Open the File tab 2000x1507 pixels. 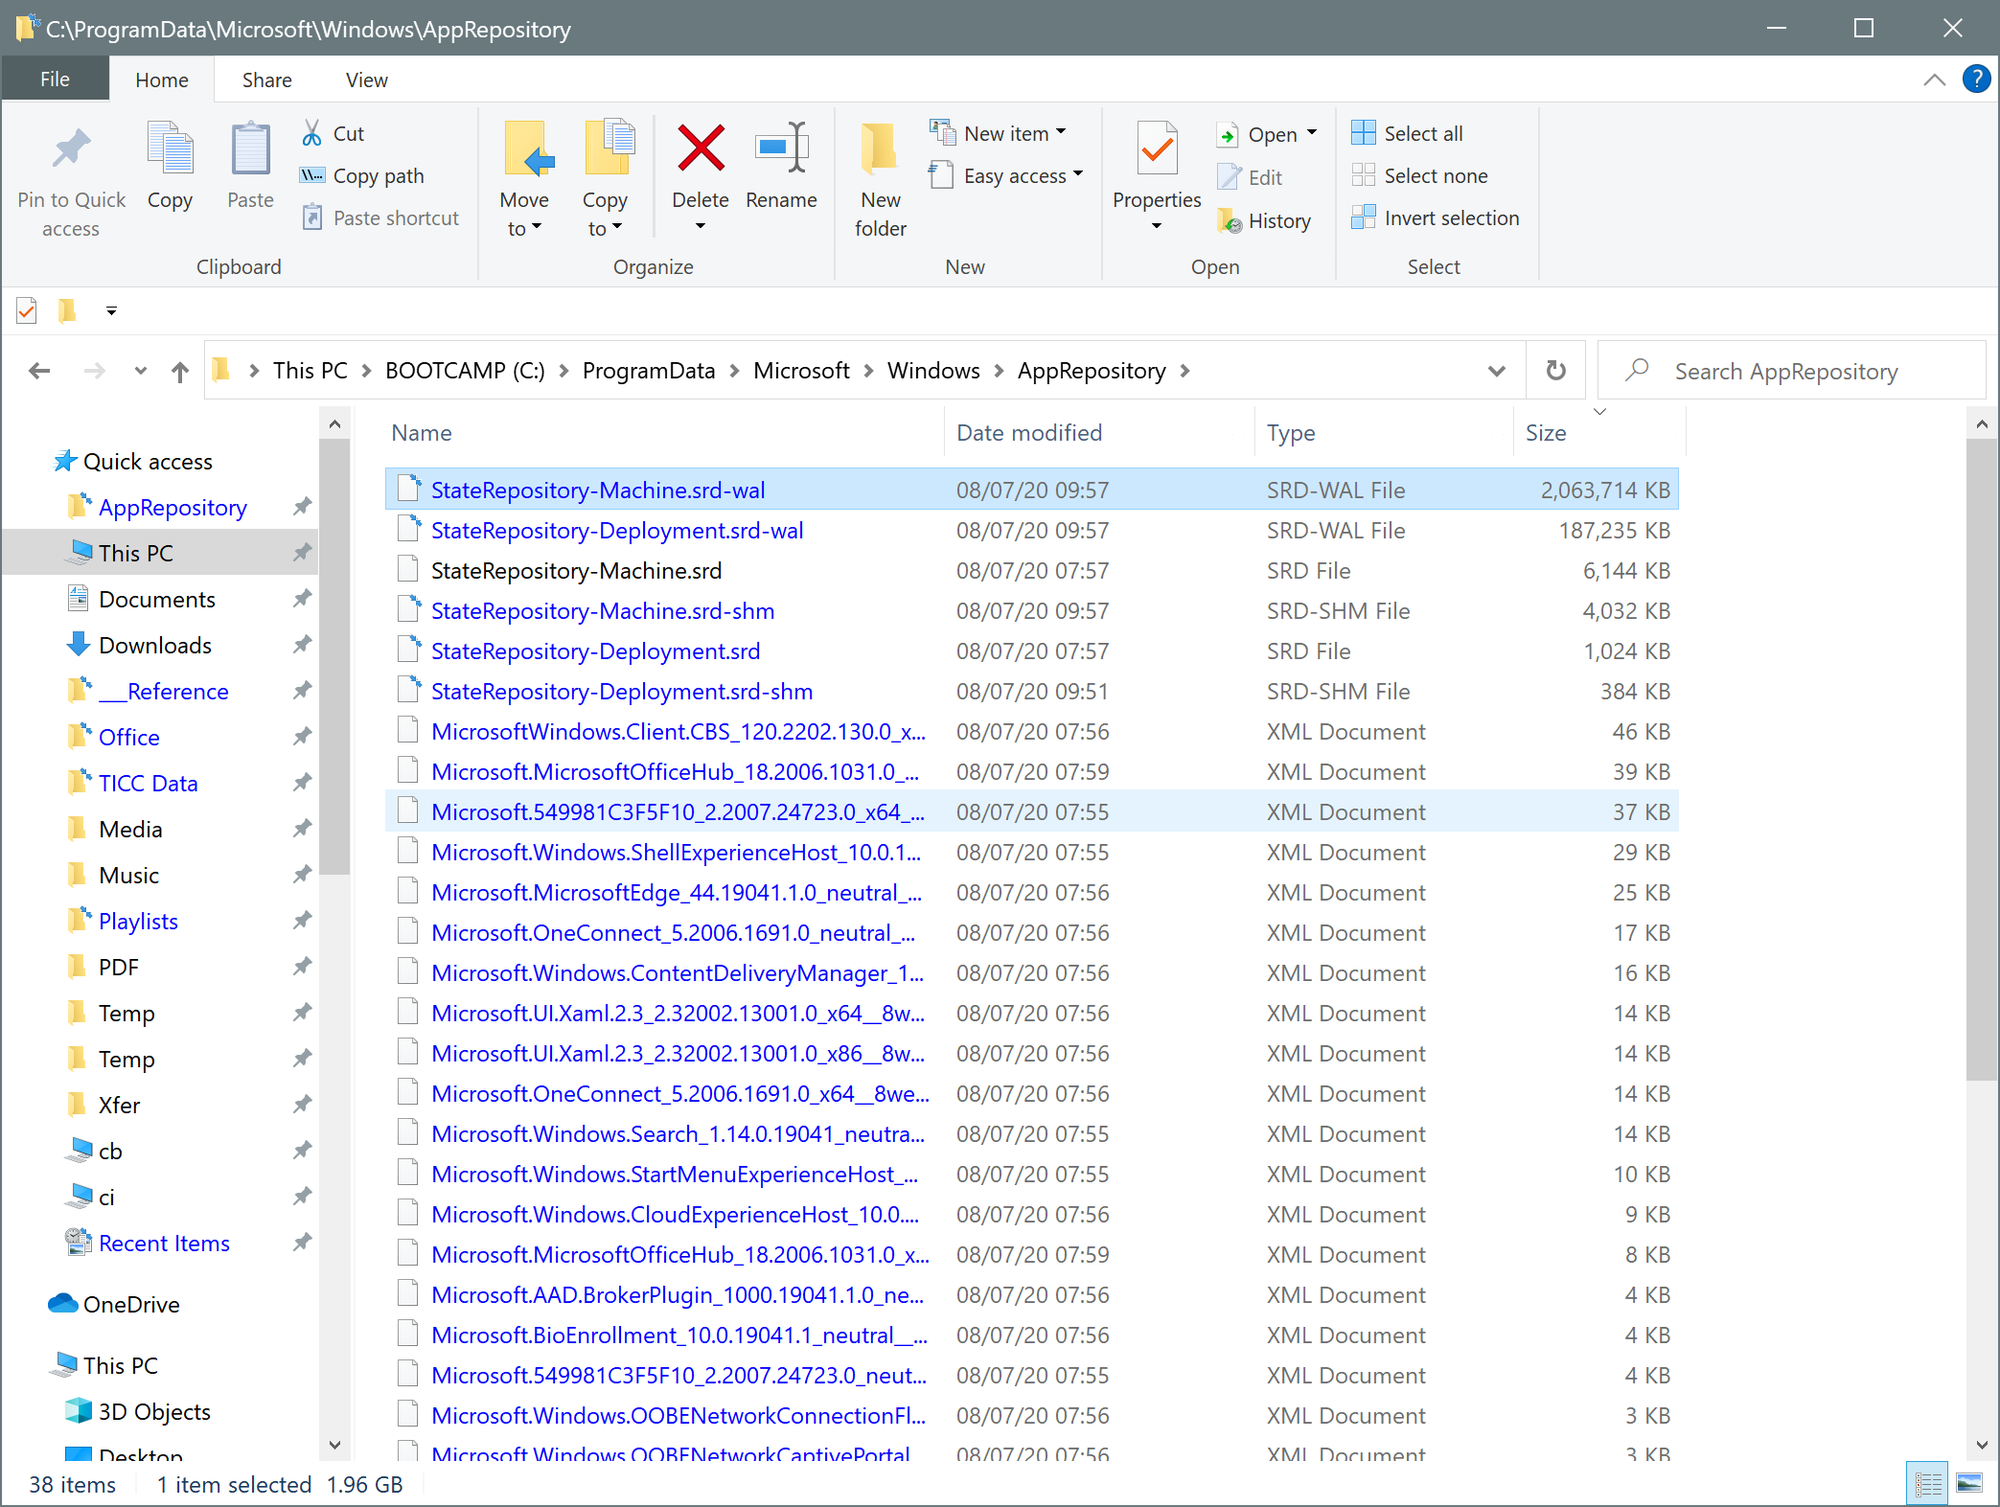click(x=55, y=79)
